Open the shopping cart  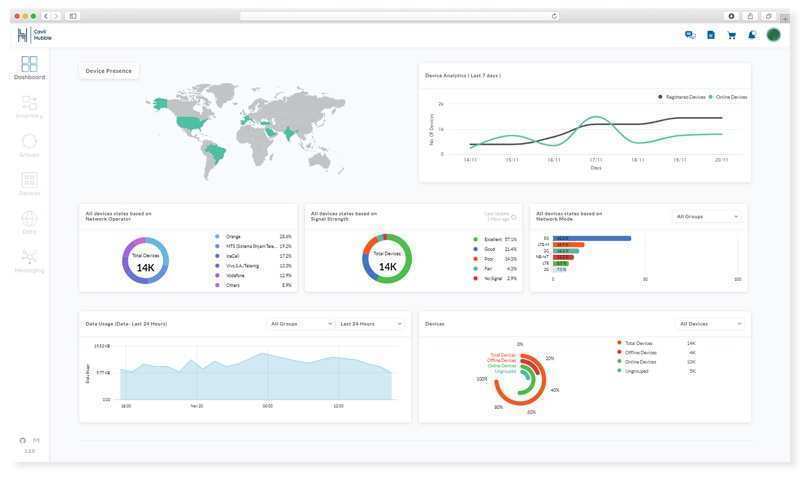(x=732, y=35)
